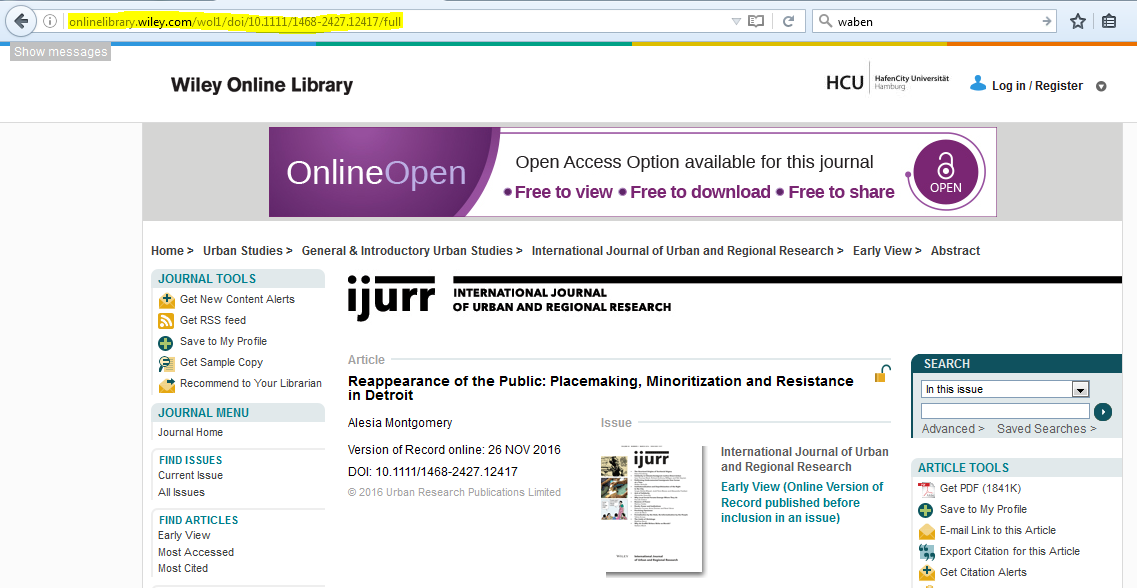The width and height of the screenshot is (1137, 588).
Task: Click Save to My Profile icon in Article Tools
Action: click(927, 510)
